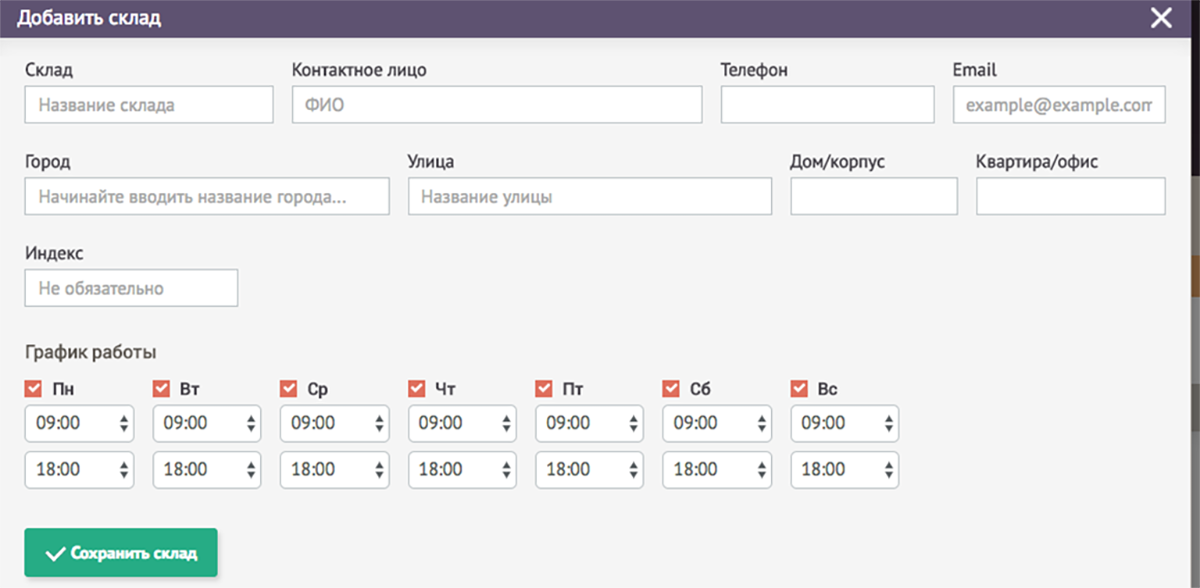The image size is (1200, 588).
Task: Click the Email example field
Action: coord(1058,104)
